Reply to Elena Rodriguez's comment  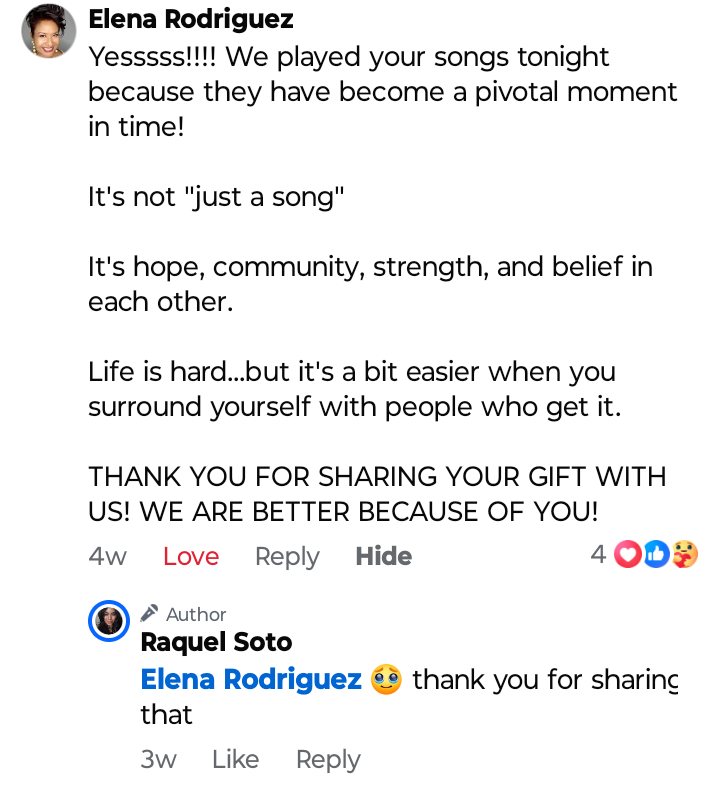[287, 556]
